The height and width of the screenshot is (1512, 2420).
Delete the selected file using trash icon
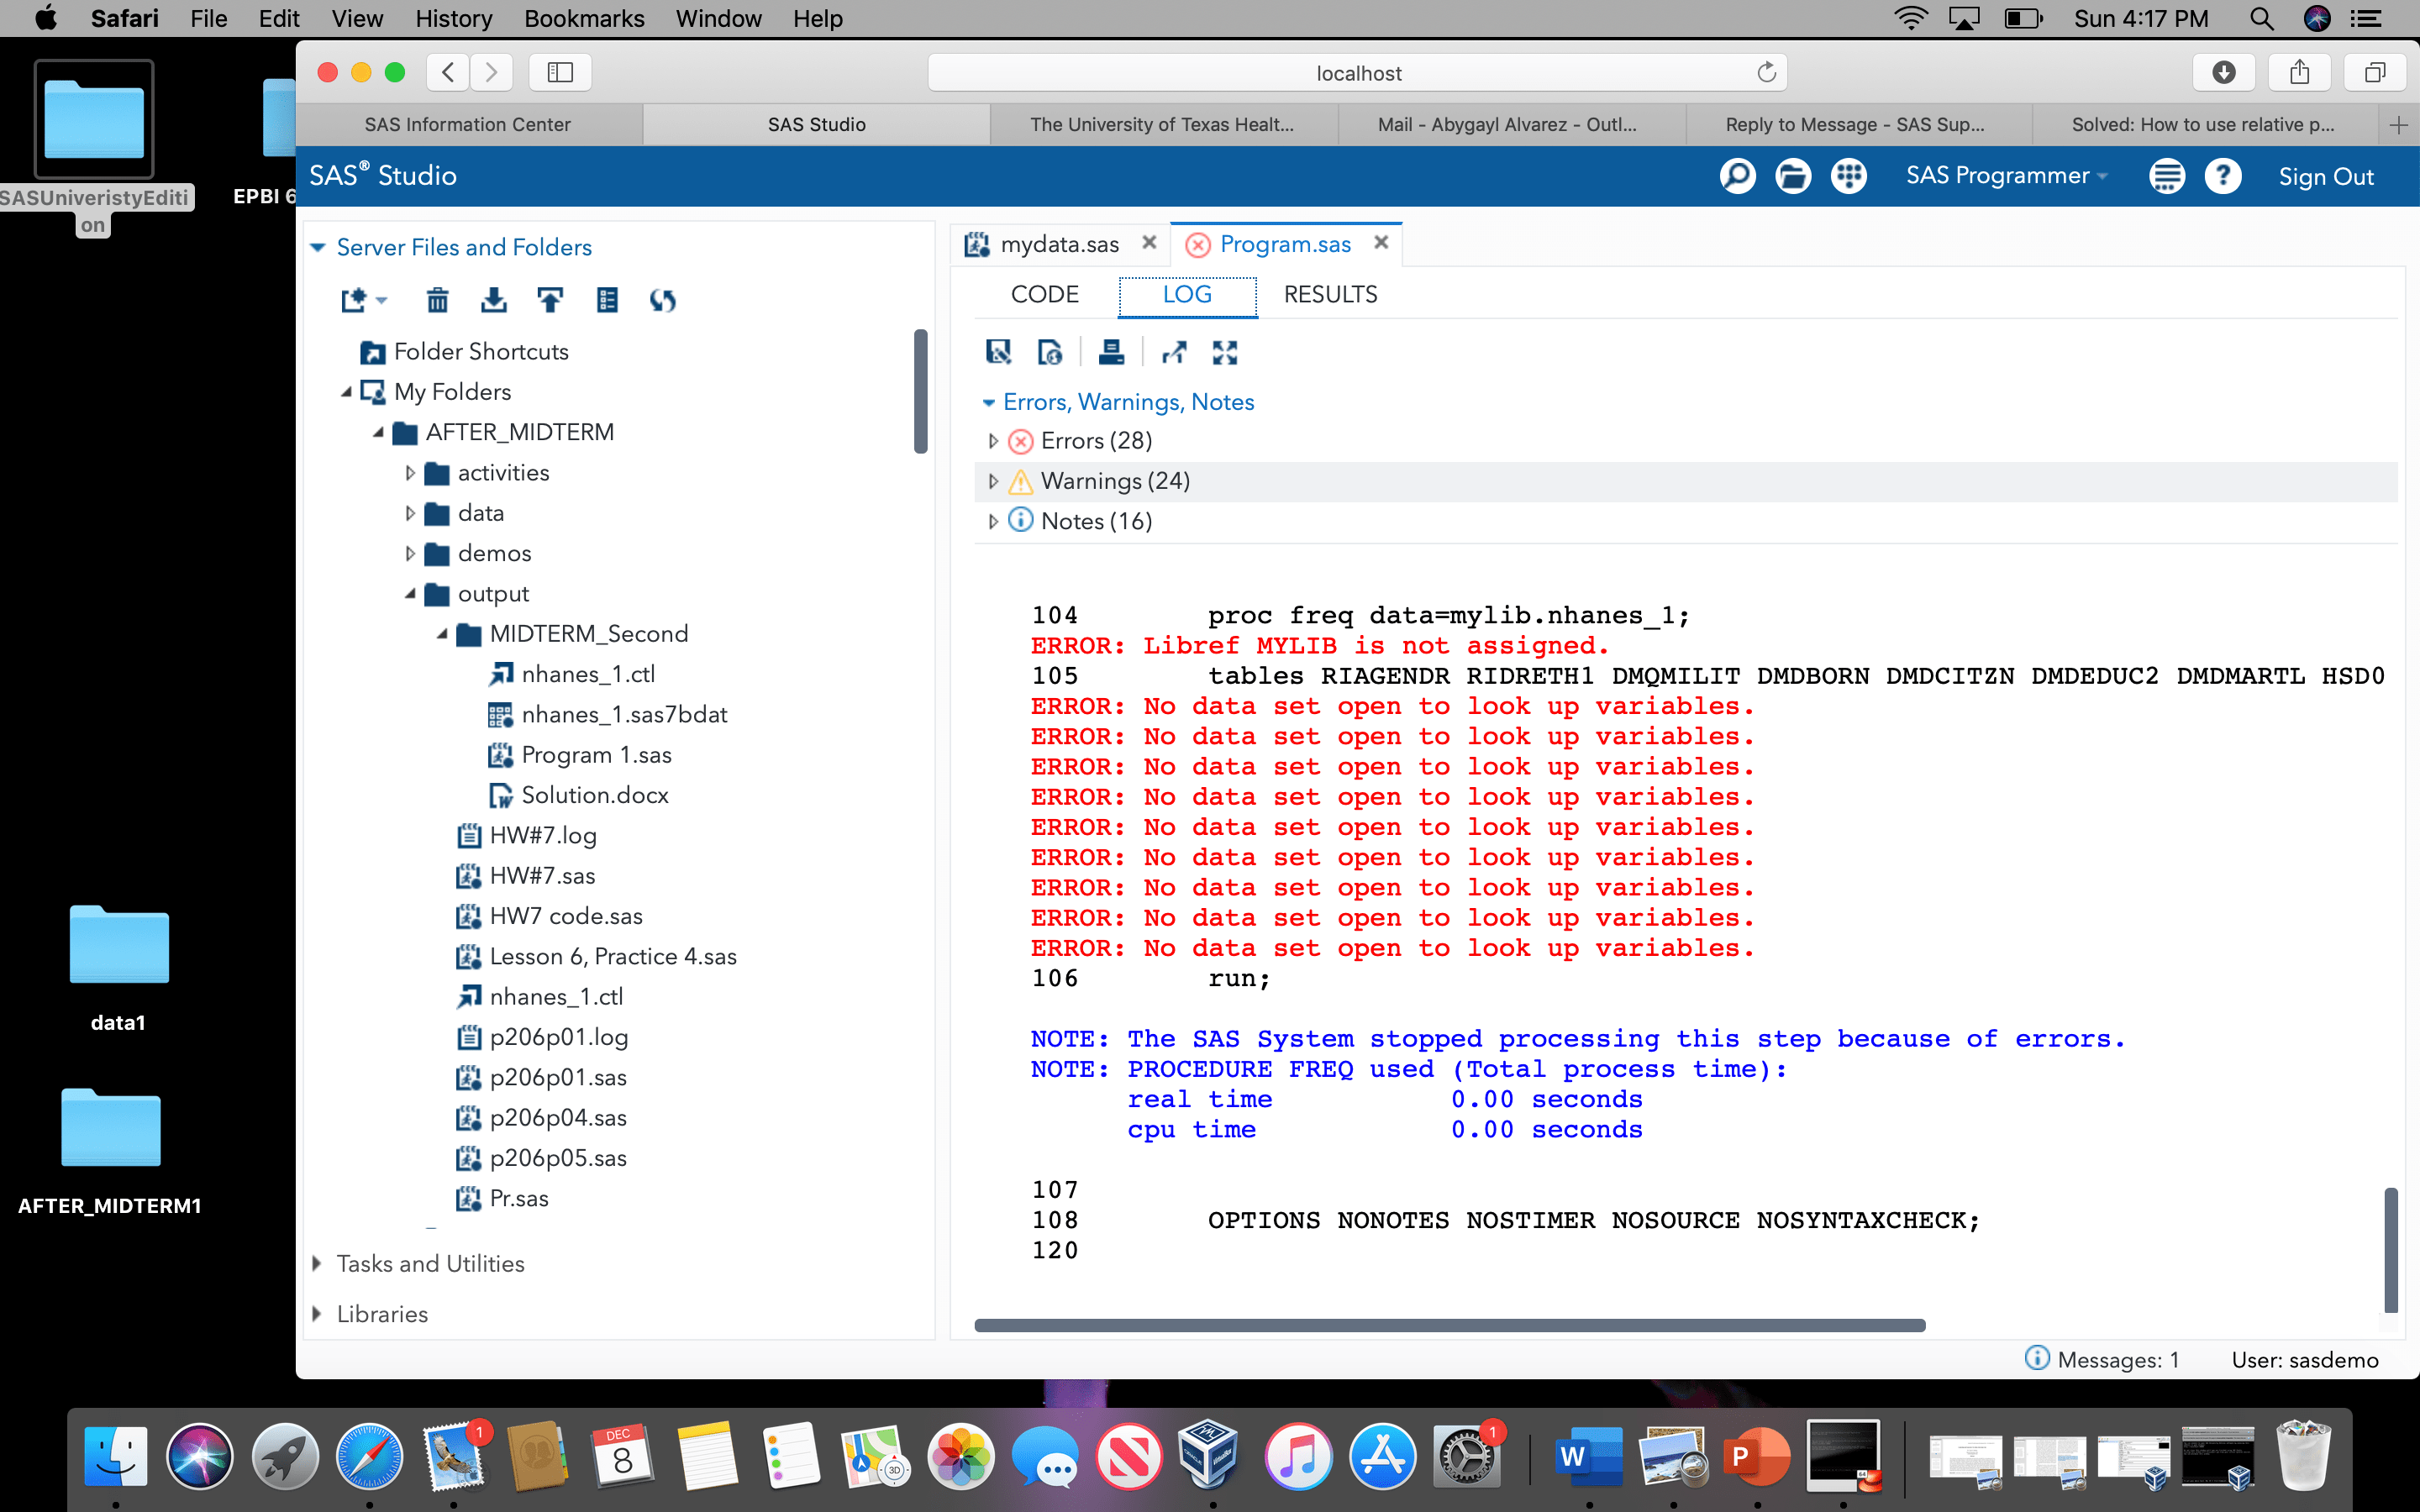[x=439, y=299]
